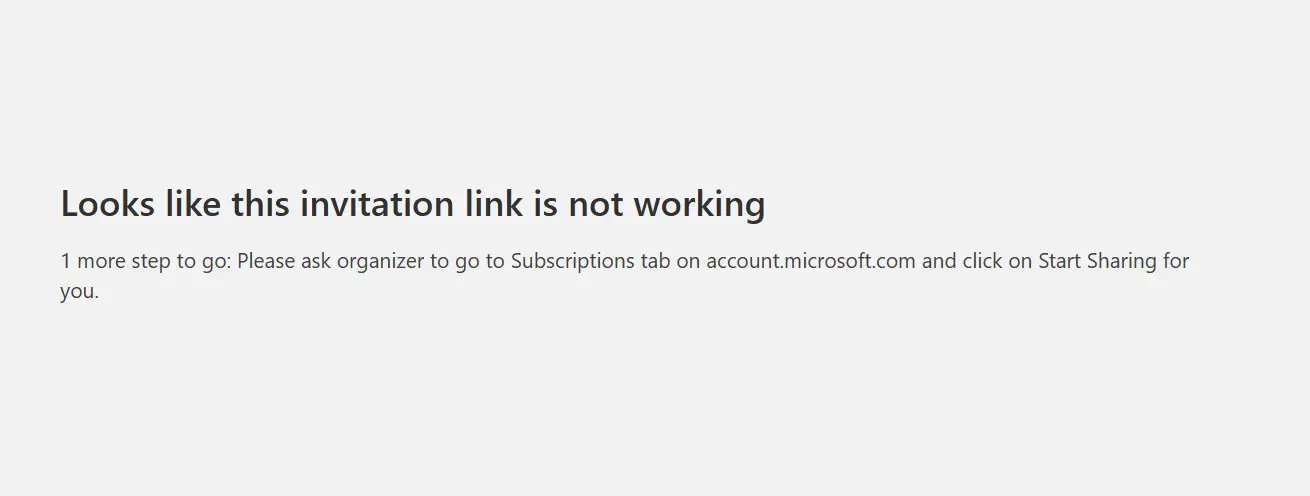The image size is (1310, 496).
Task: Click the "Looks like this invitation link" heading
Action: (413, 204)
